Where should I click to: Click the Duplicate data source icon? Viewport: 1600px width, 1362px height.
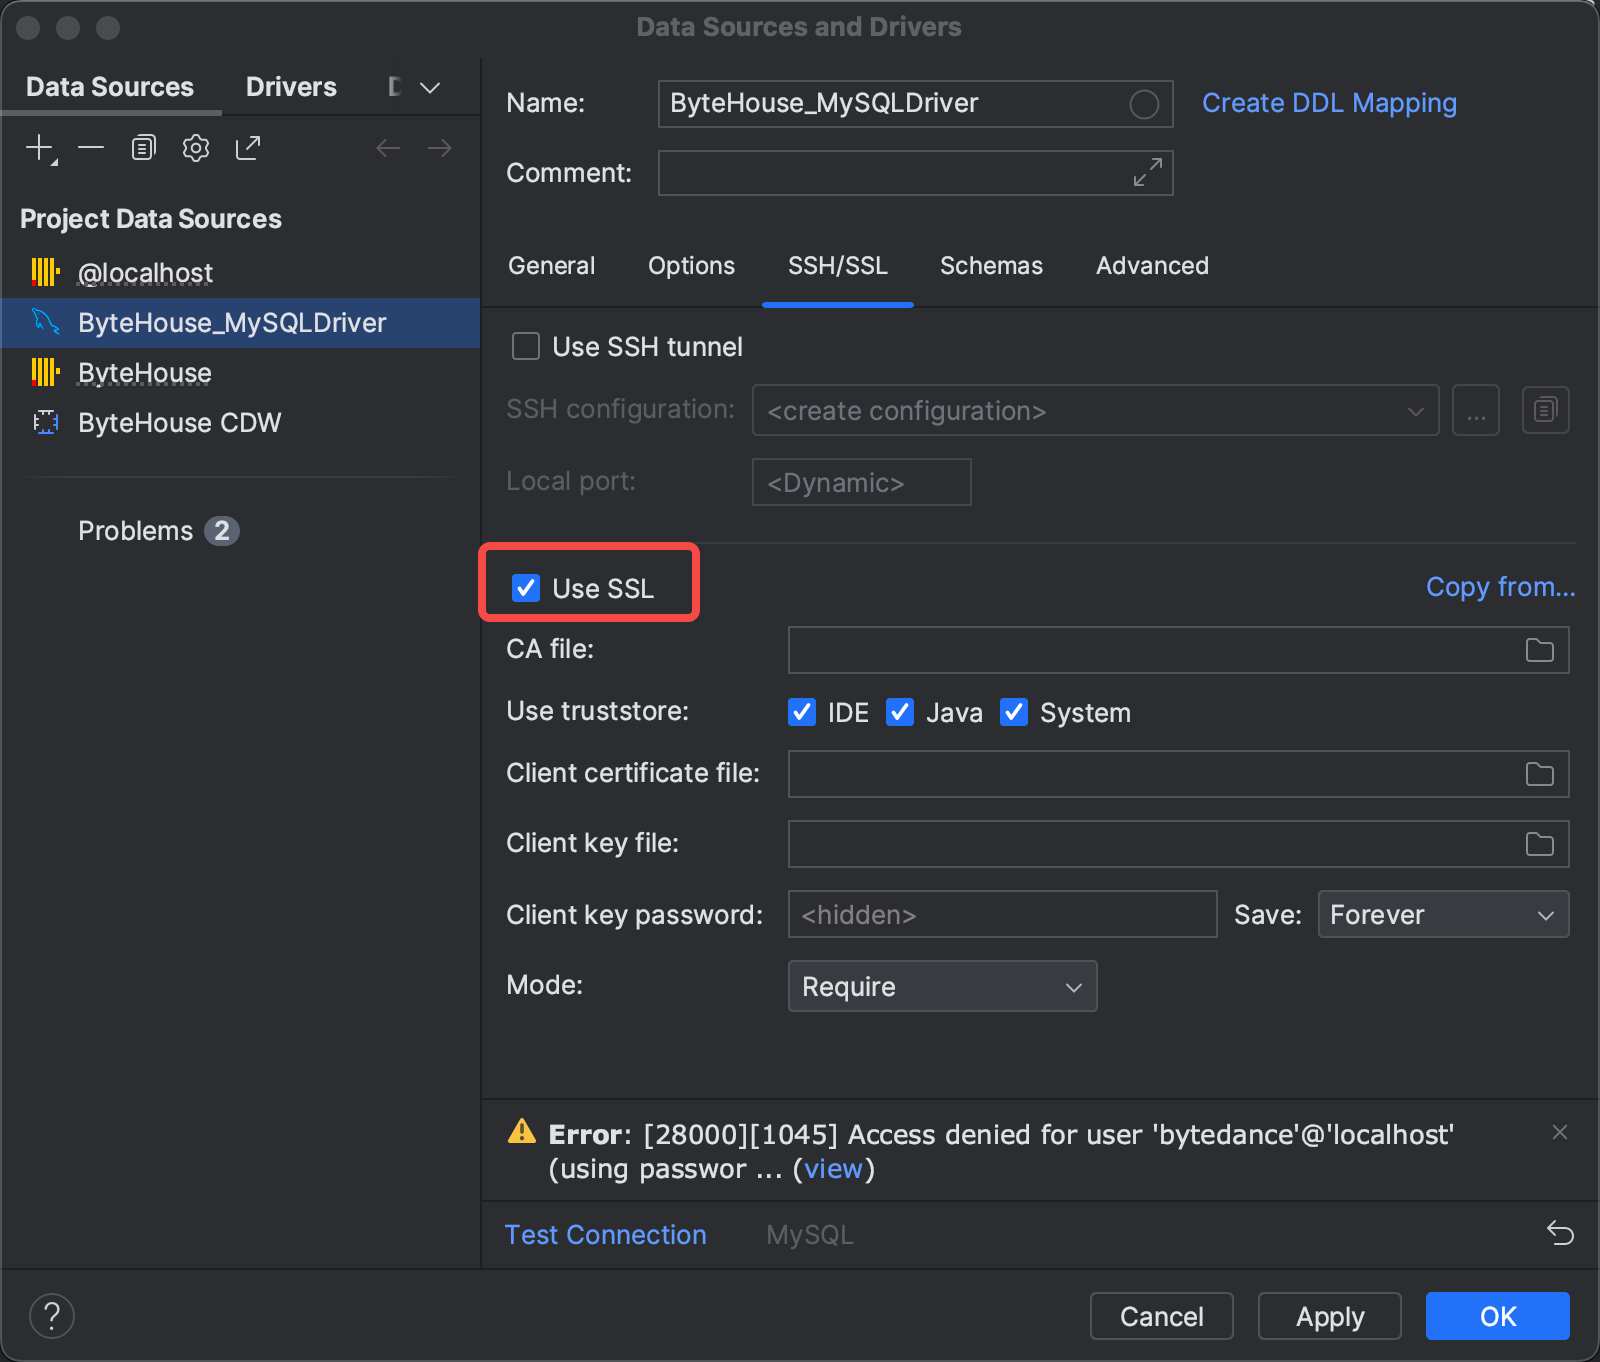coord(144,148)
